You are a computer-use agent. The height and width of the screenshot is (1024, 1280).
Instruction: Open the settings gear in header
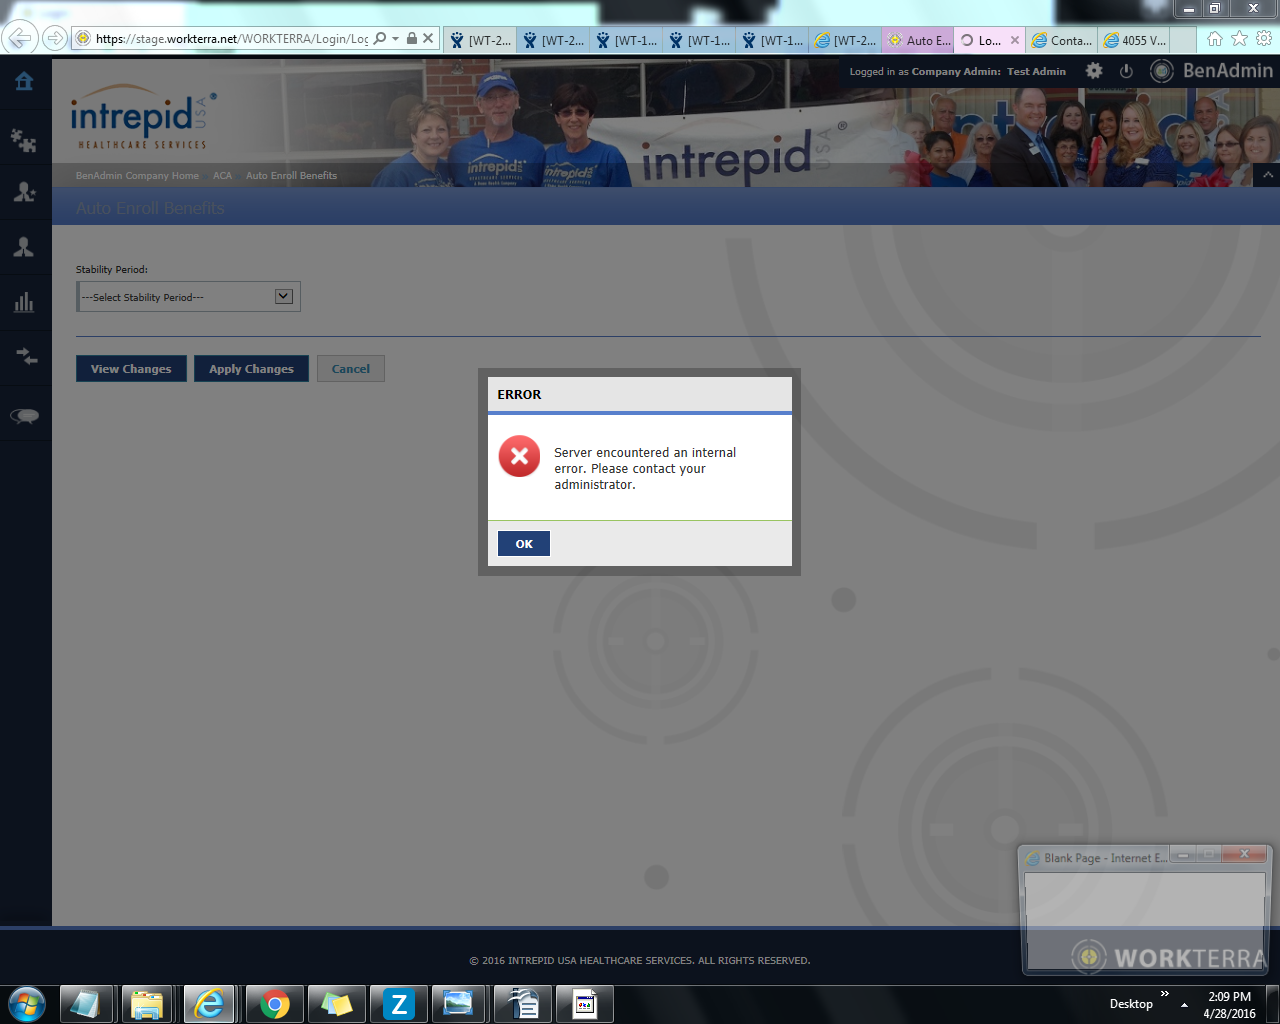coord(1094,71)
